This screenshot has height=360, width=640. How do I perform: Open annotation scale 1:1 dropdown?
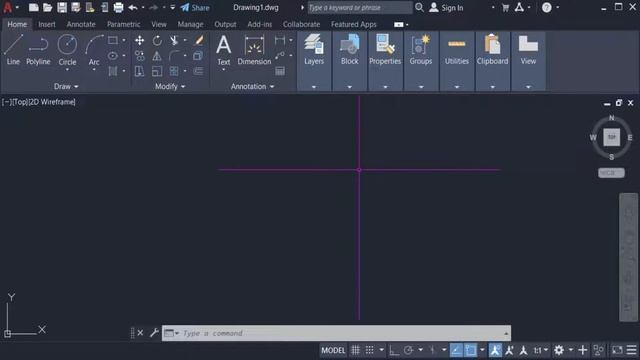tap(540, 350)
